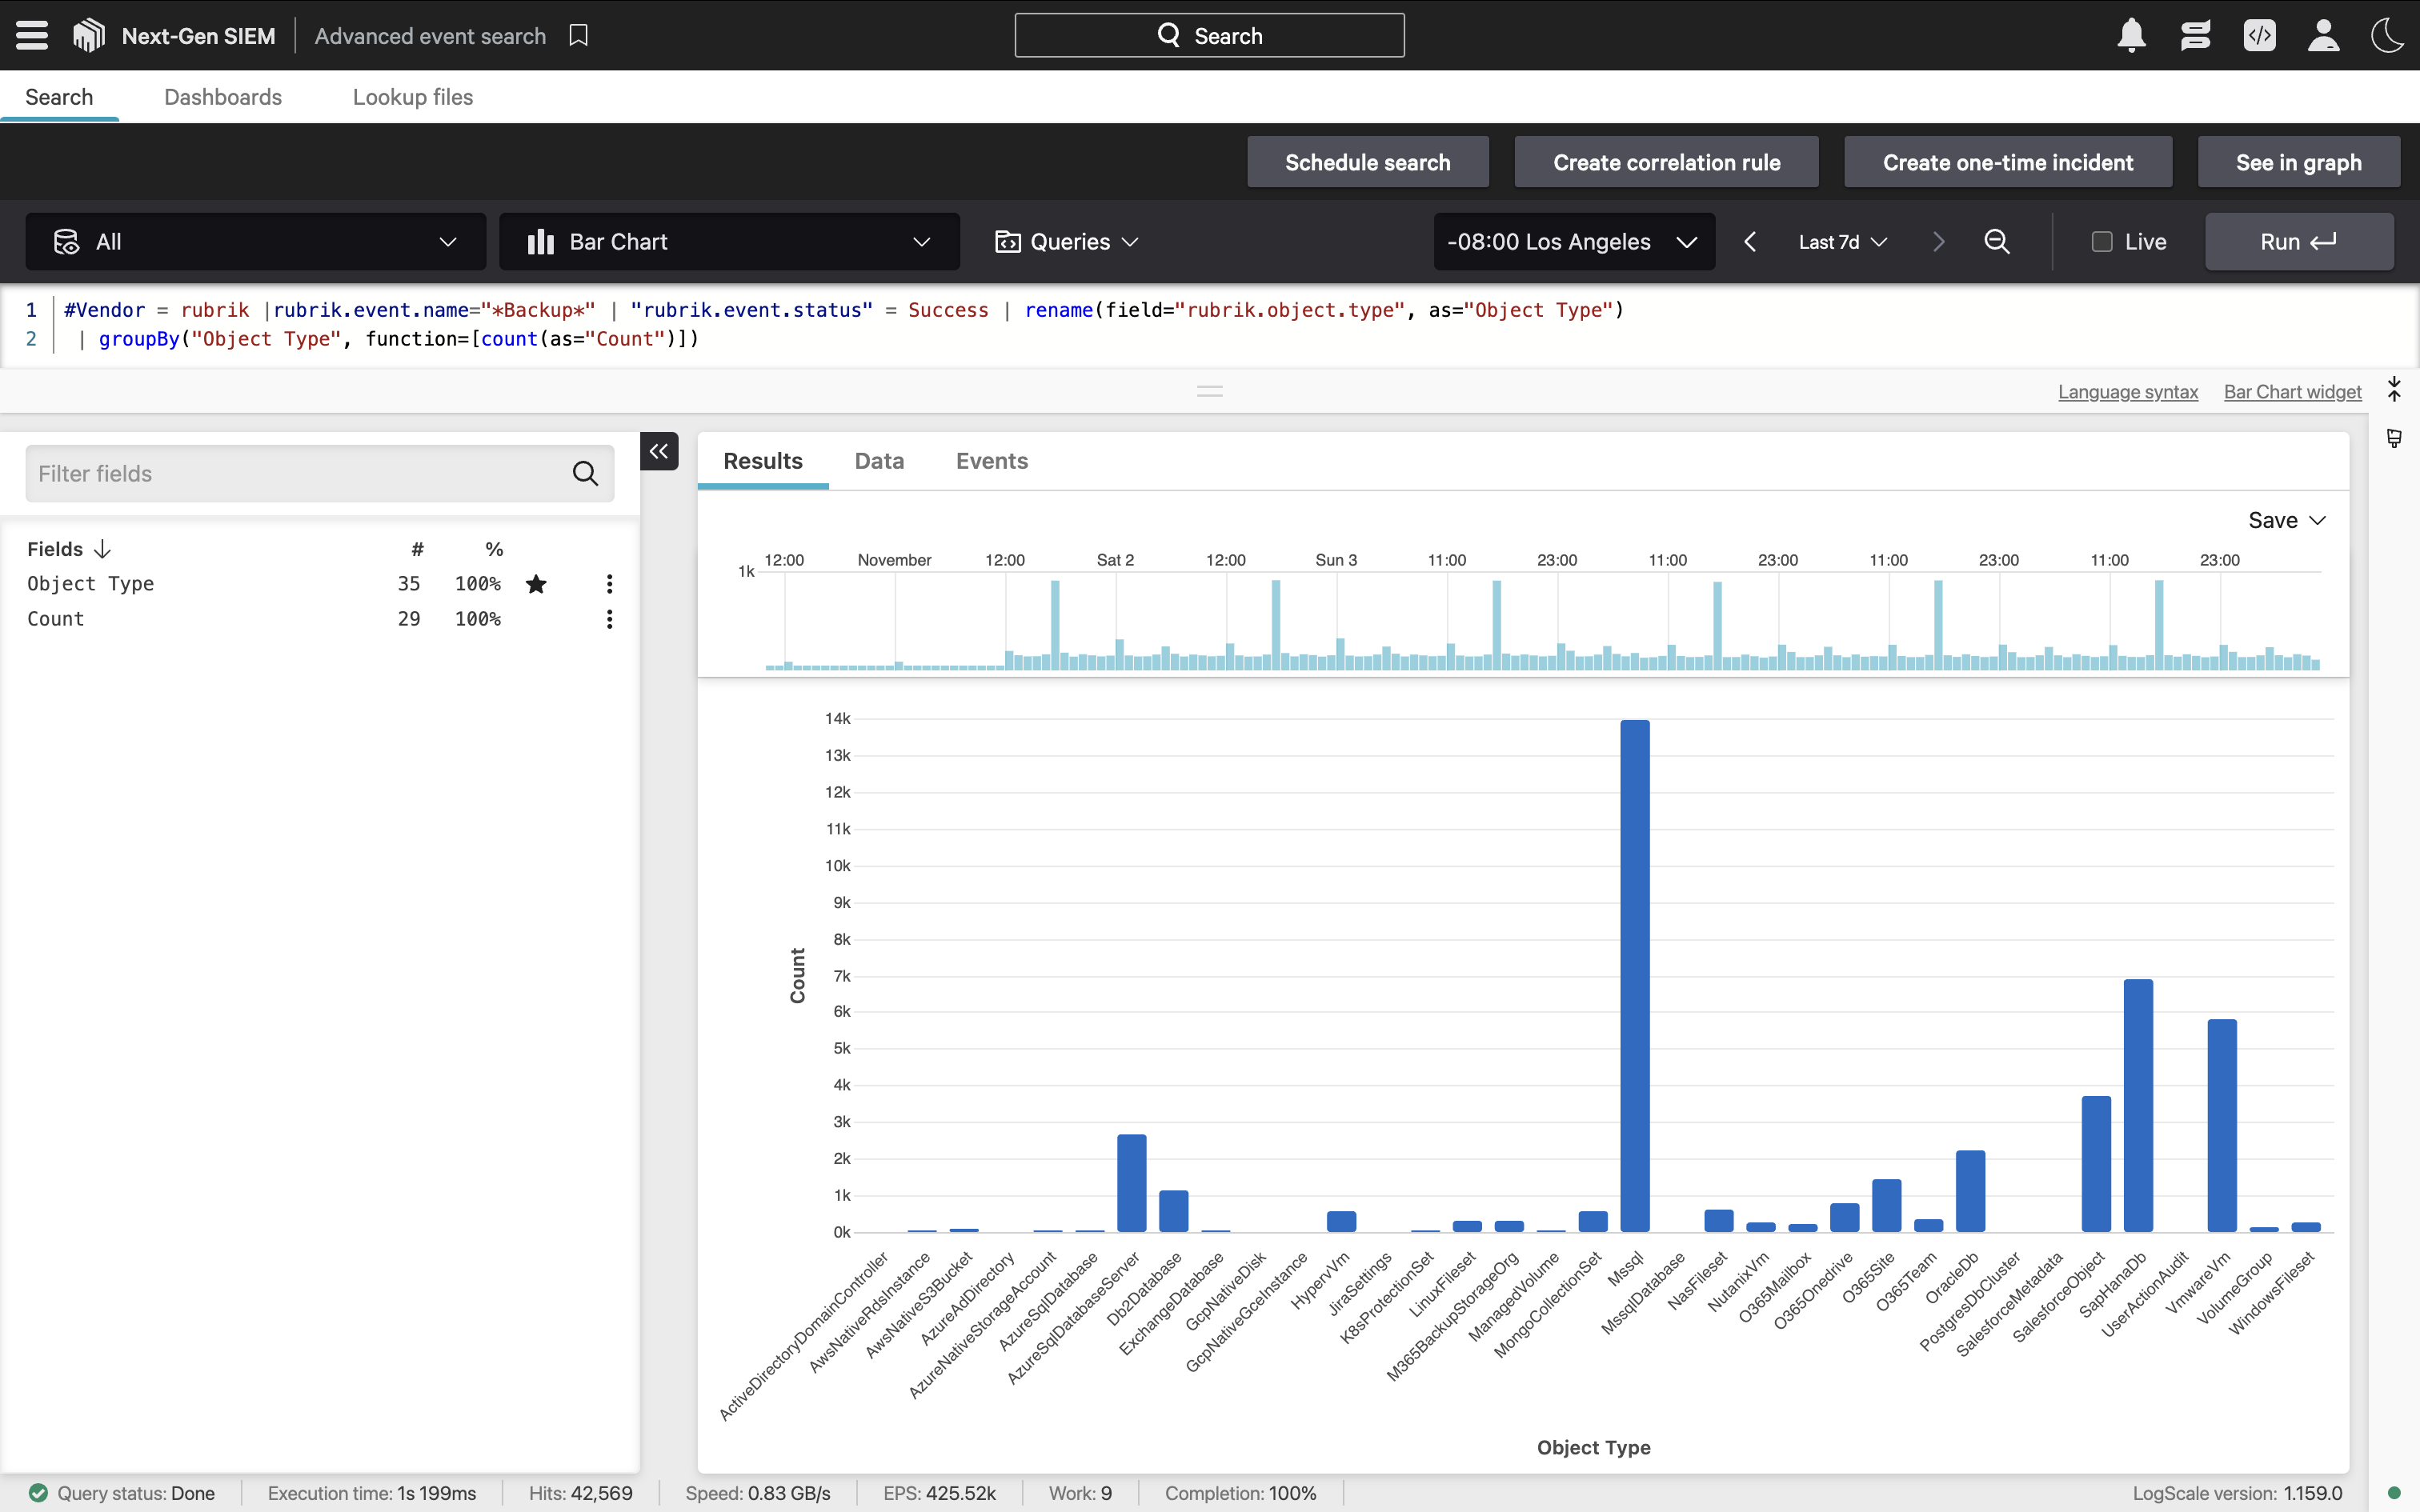This screenshot has width=2420, height=1512.
Task: Click Create correlation rule button
Action: coord(1666,162)
